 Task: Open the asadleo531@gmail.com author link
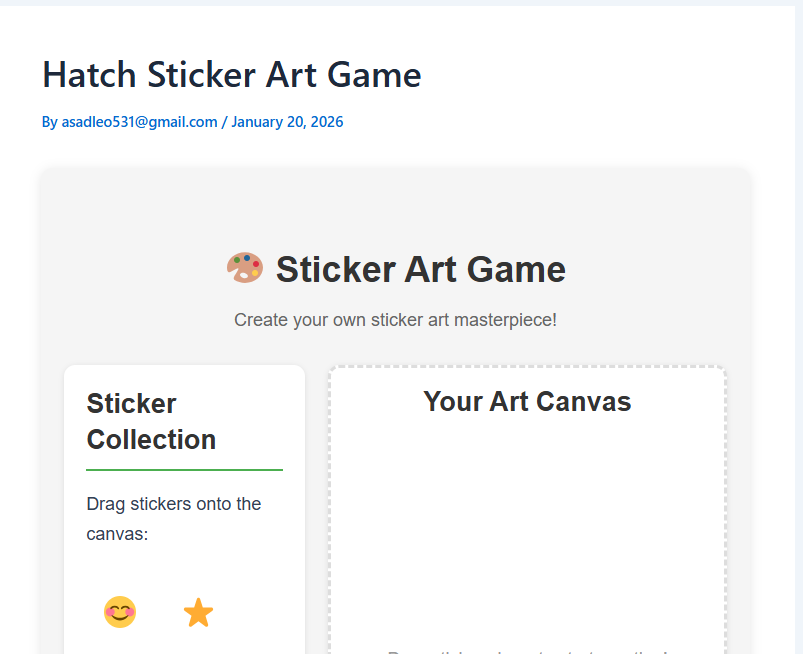[139, 122]
